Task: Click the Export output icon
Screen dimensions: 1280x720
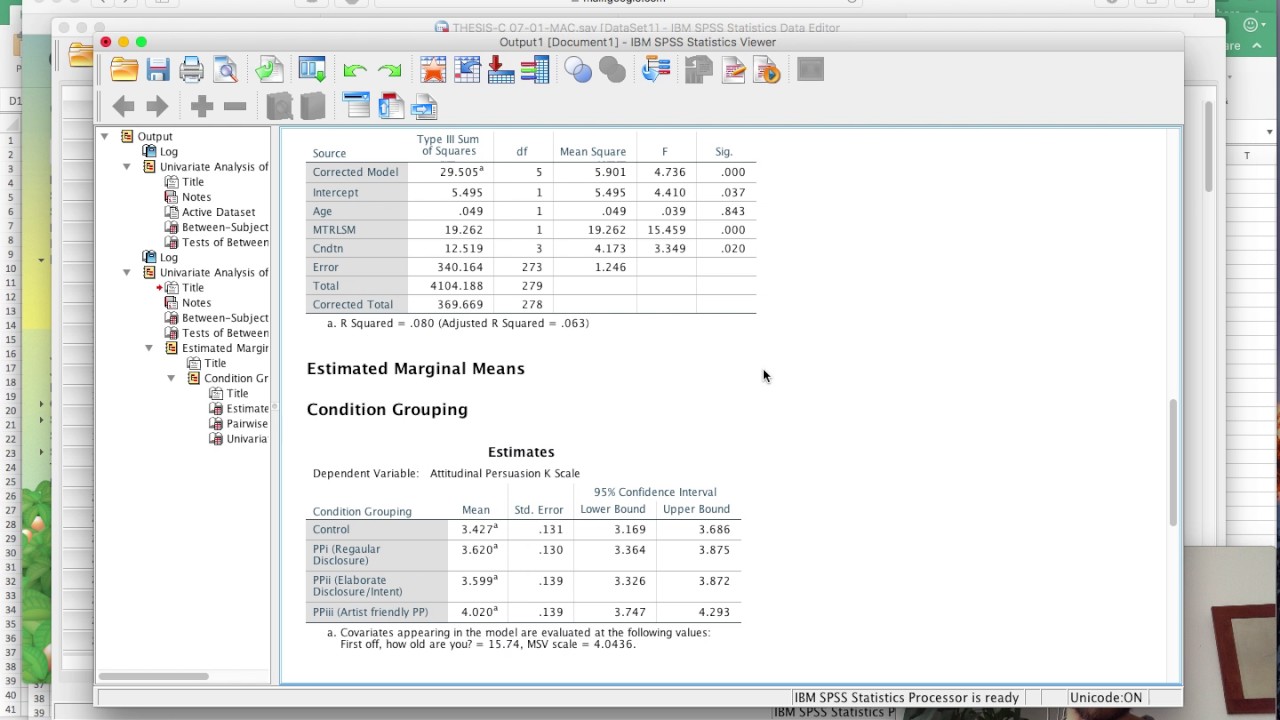Action: click(269, 69)
